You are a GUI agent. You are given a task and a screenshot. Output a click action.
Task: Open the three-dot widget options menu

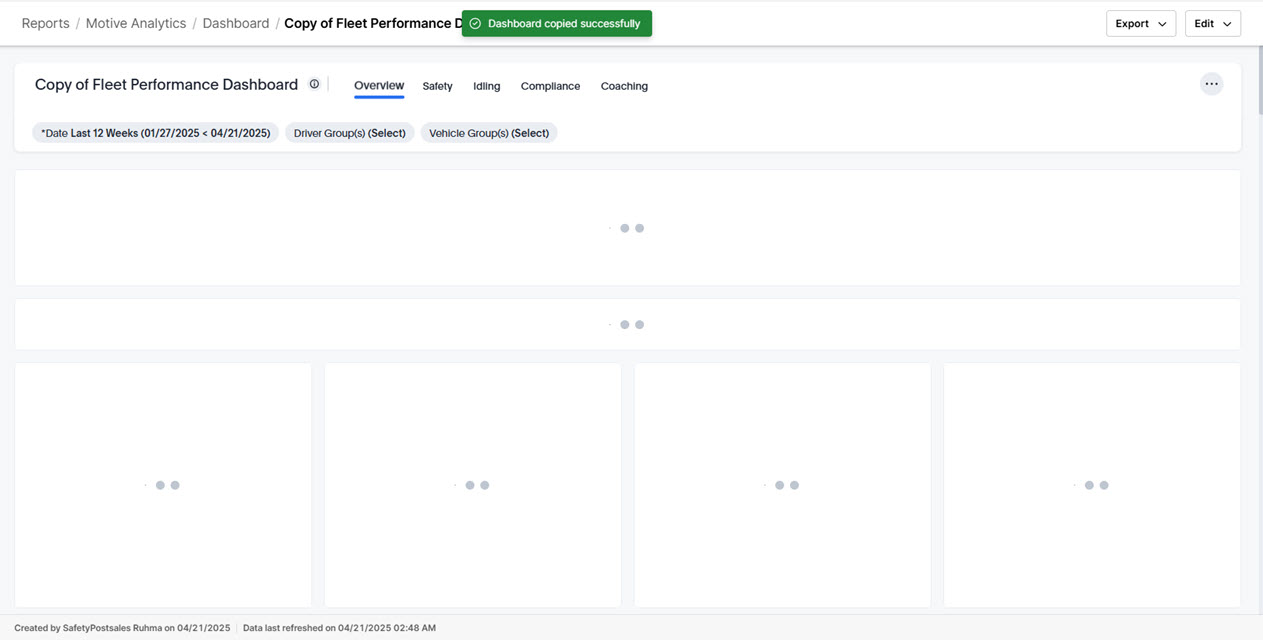pos(1211,84)
